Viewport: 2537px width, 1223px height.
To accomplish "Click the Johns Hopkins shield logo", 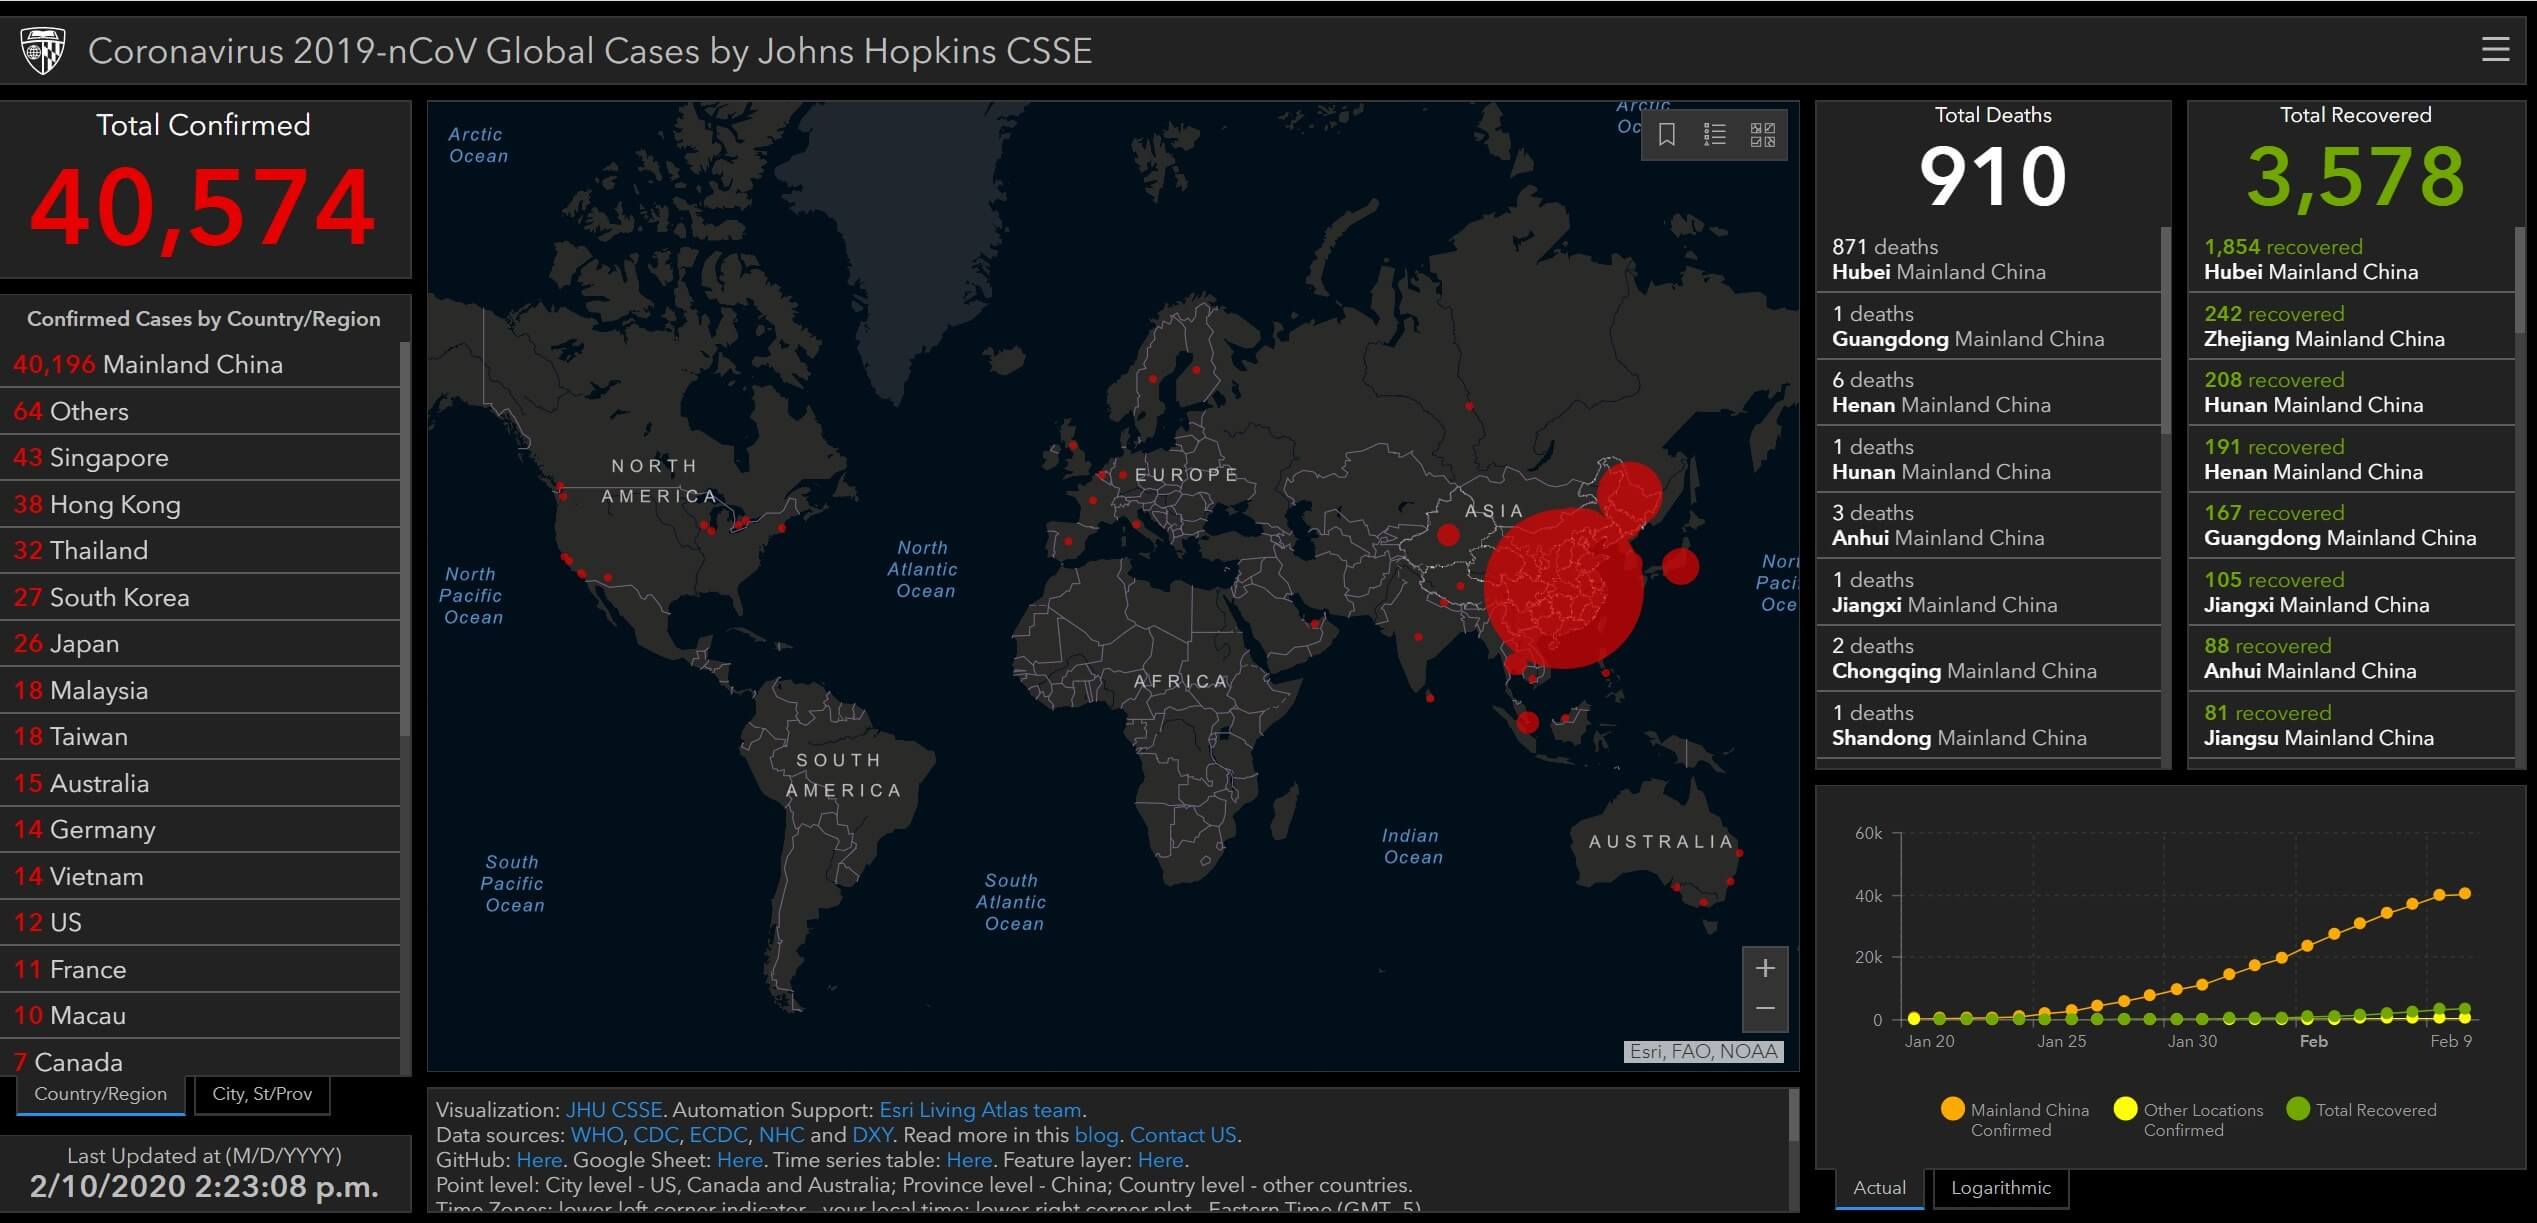I will [43, 50].
